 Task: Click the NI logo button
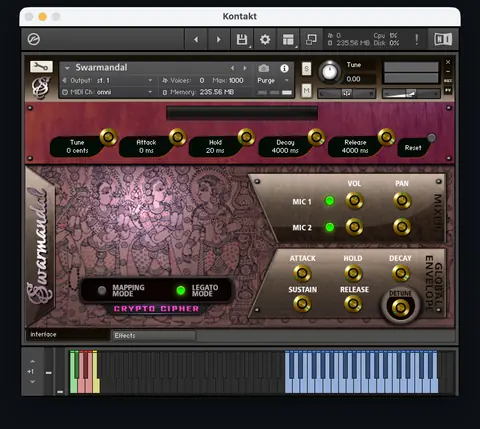(x=443, y=39)
